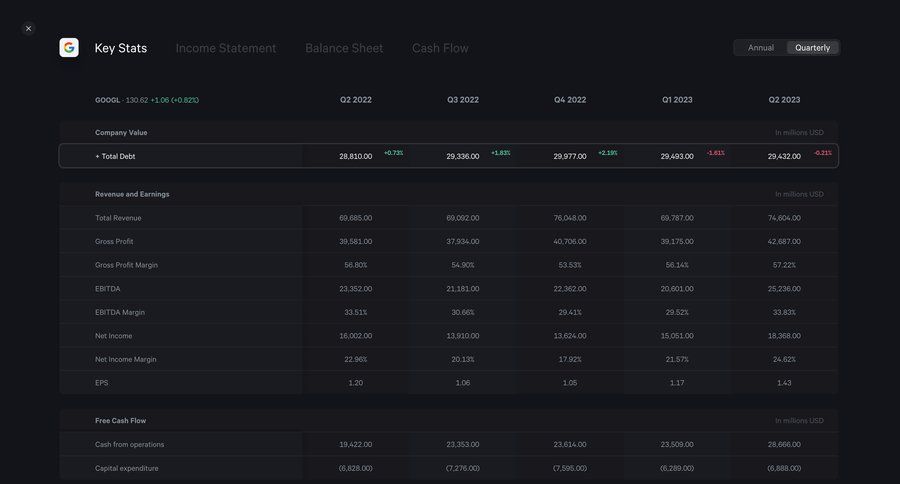Open the Key Stats tab
This screenshot has width=900, height=484.
[121, 48]
